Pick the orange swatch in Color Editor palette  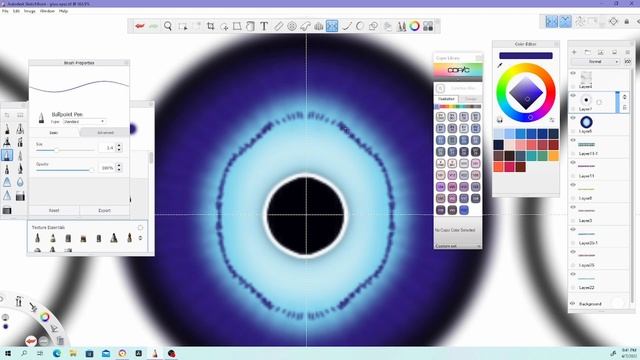pyautogui.click(x=553, y=156)
